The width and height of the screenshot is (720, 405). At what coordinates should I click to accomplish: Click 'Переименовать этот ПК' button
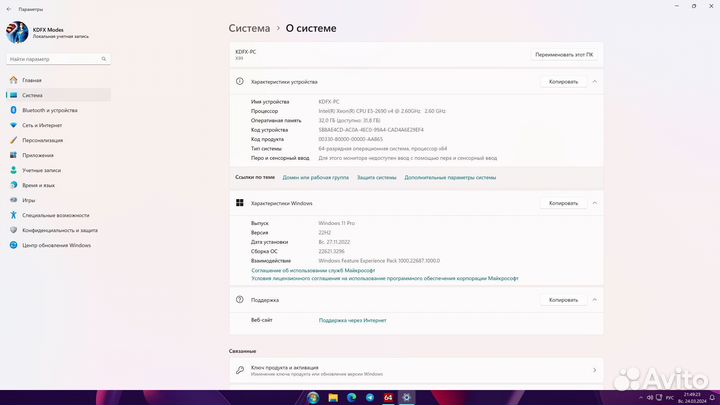564,55
